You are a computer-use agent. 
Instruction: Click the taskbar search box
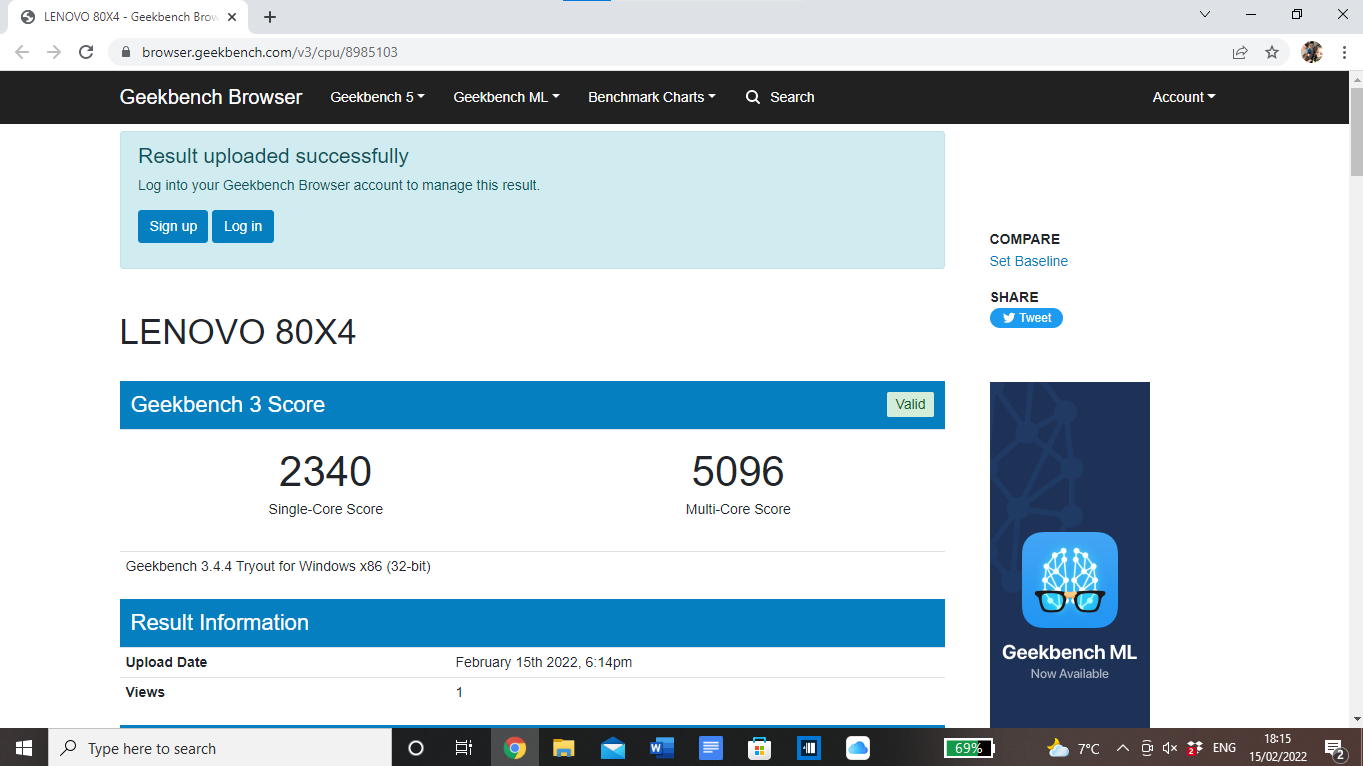click(220, 747)
